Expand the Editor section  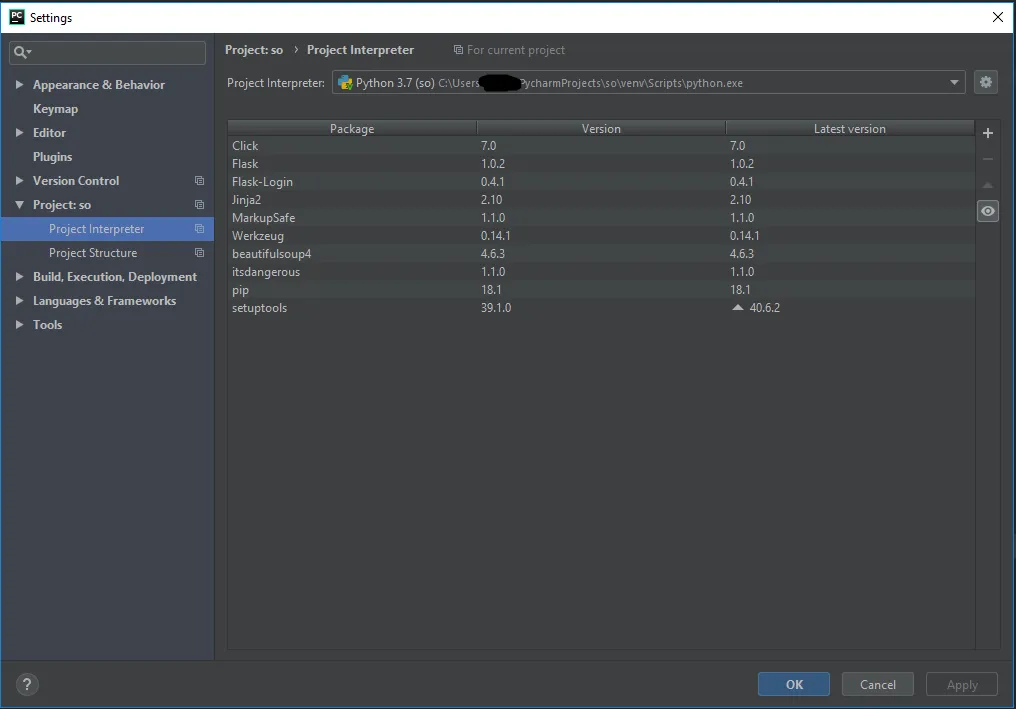click(19, 133)
